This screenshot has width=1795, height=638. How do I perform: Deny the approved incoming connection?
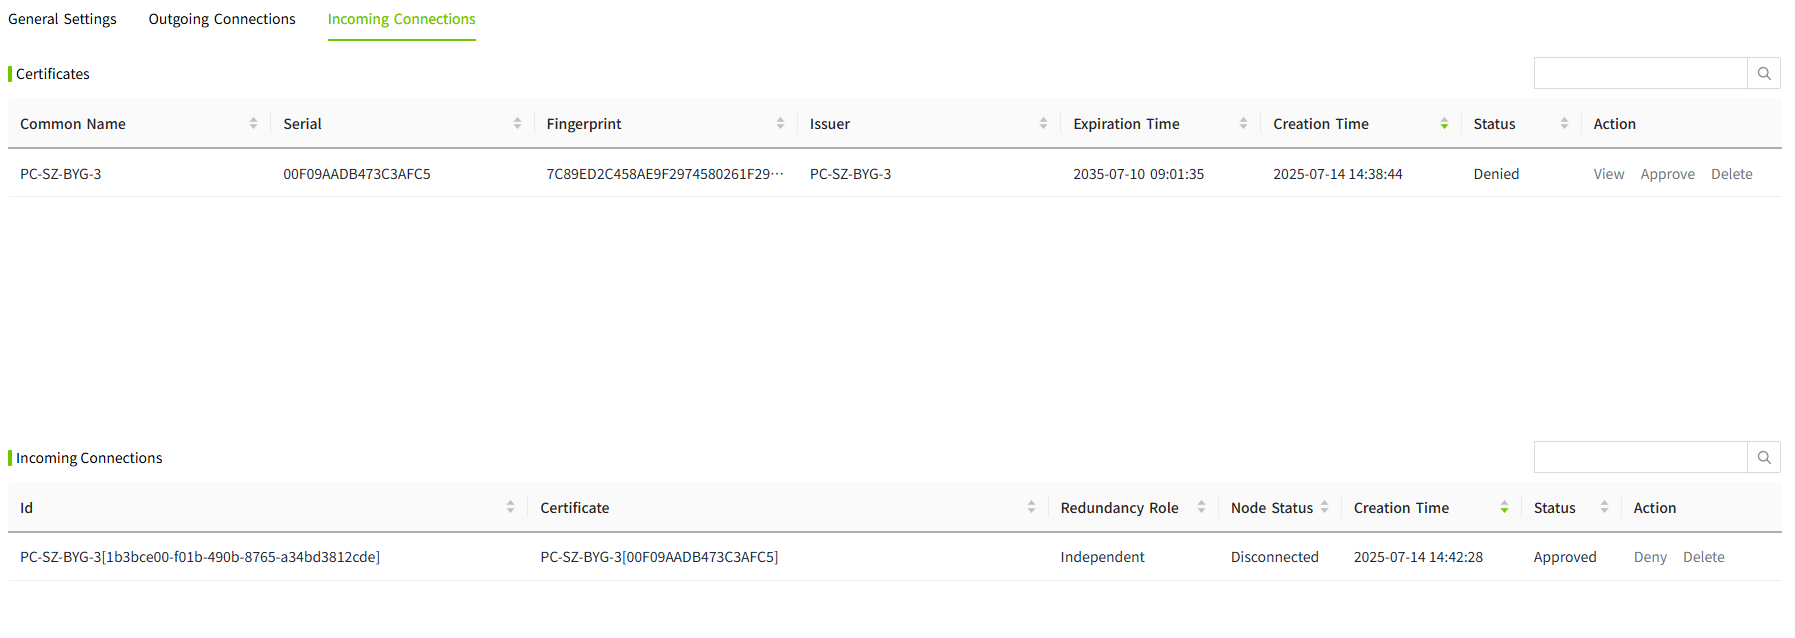click(1650, 557)
